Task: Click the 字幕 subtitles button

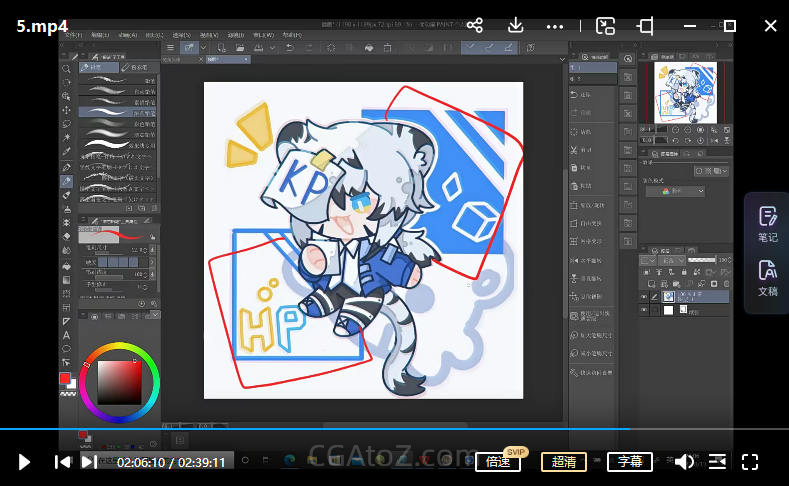Action: (x=629, y=462)
